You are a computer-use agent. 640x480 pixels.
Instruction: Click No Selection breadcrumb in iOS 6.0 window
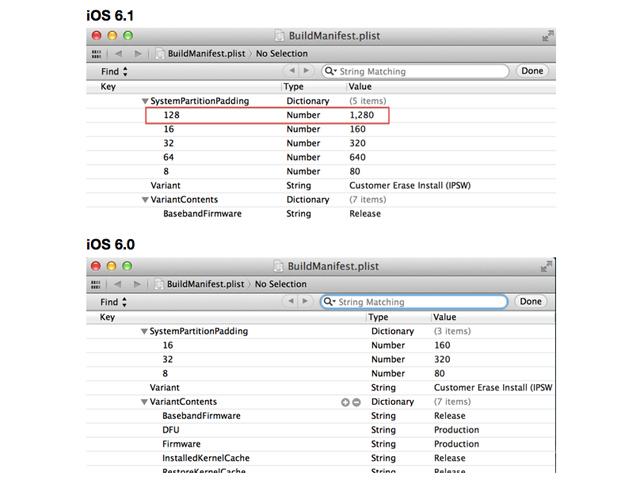(x=280, y=284)
